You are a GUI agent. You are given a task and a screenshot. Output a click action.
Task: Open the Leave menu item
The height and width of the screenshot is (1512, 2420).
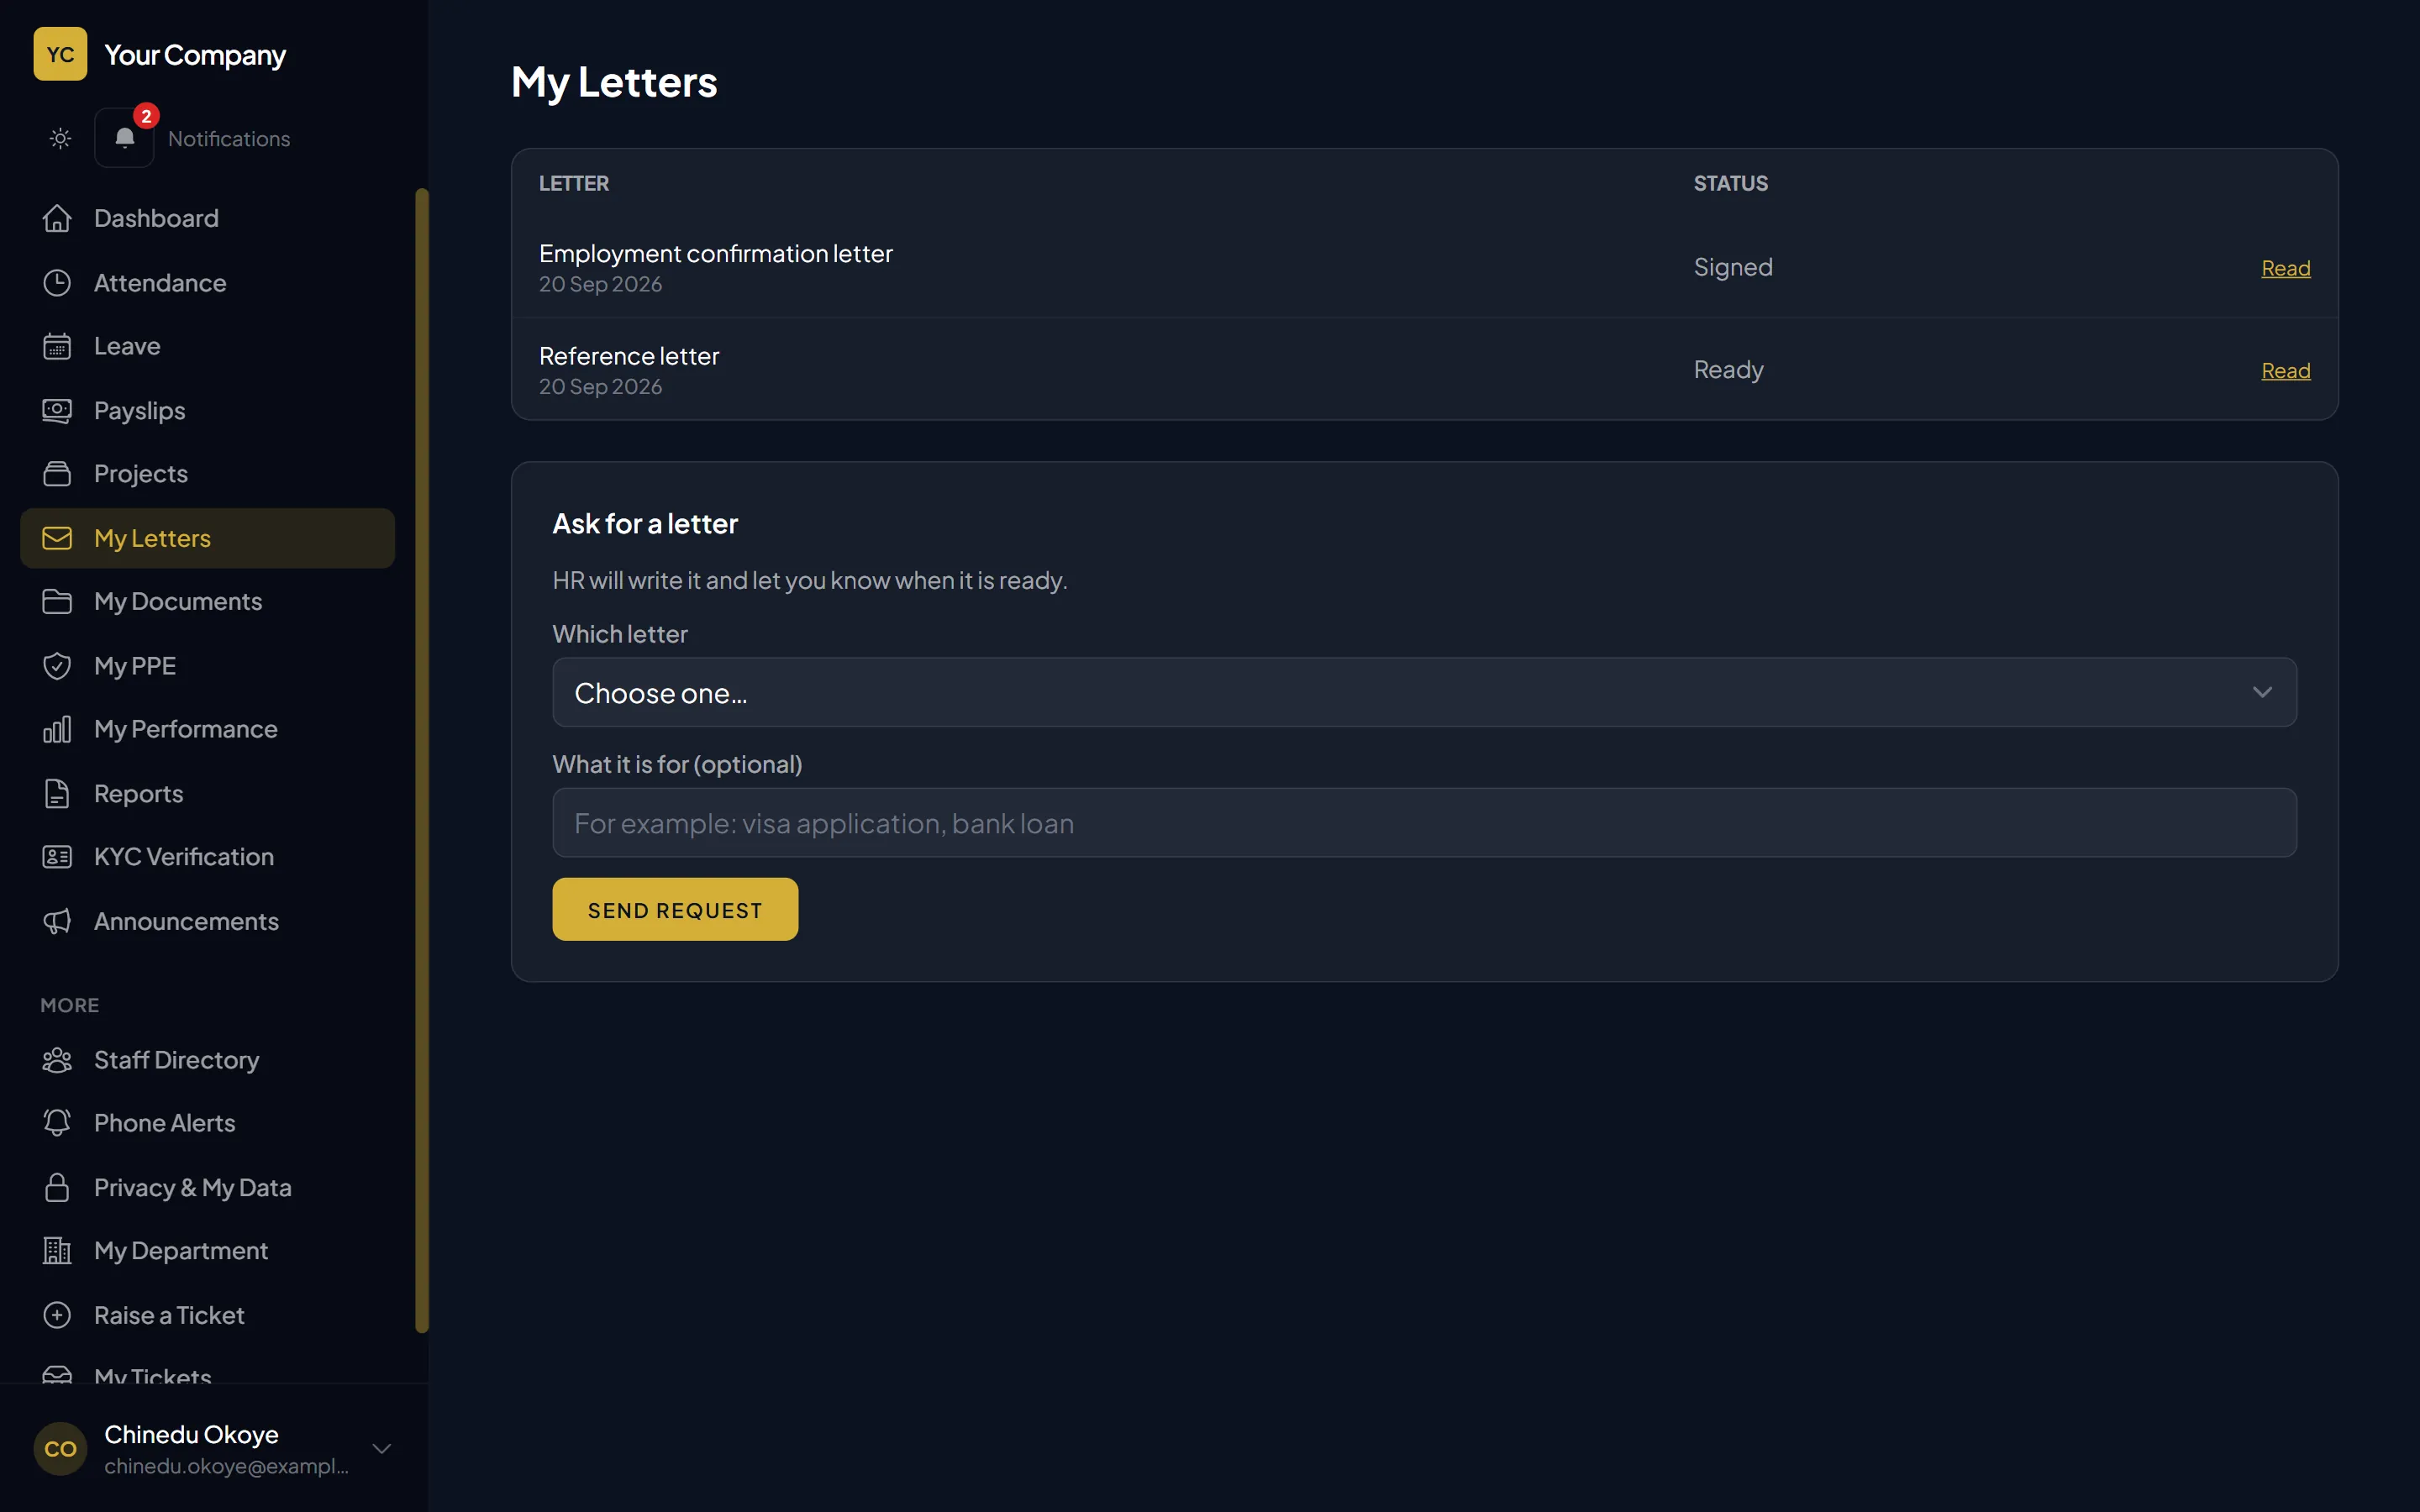point(207,346)
